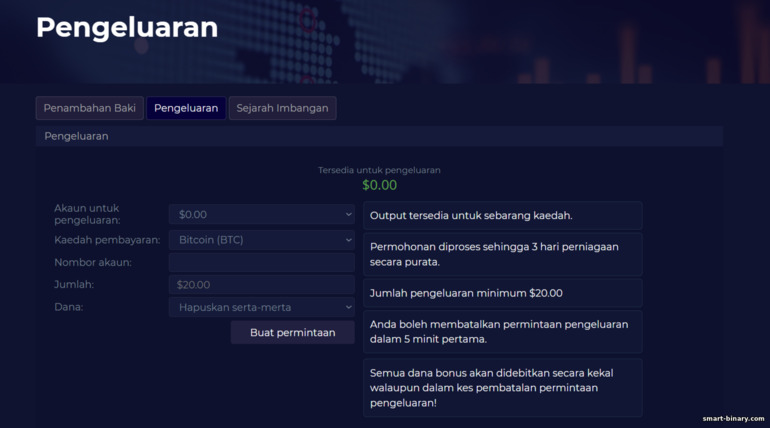Click the green $0.00 available balance
The width and height of the screenshot is (770, 428).
click(380, 185)
